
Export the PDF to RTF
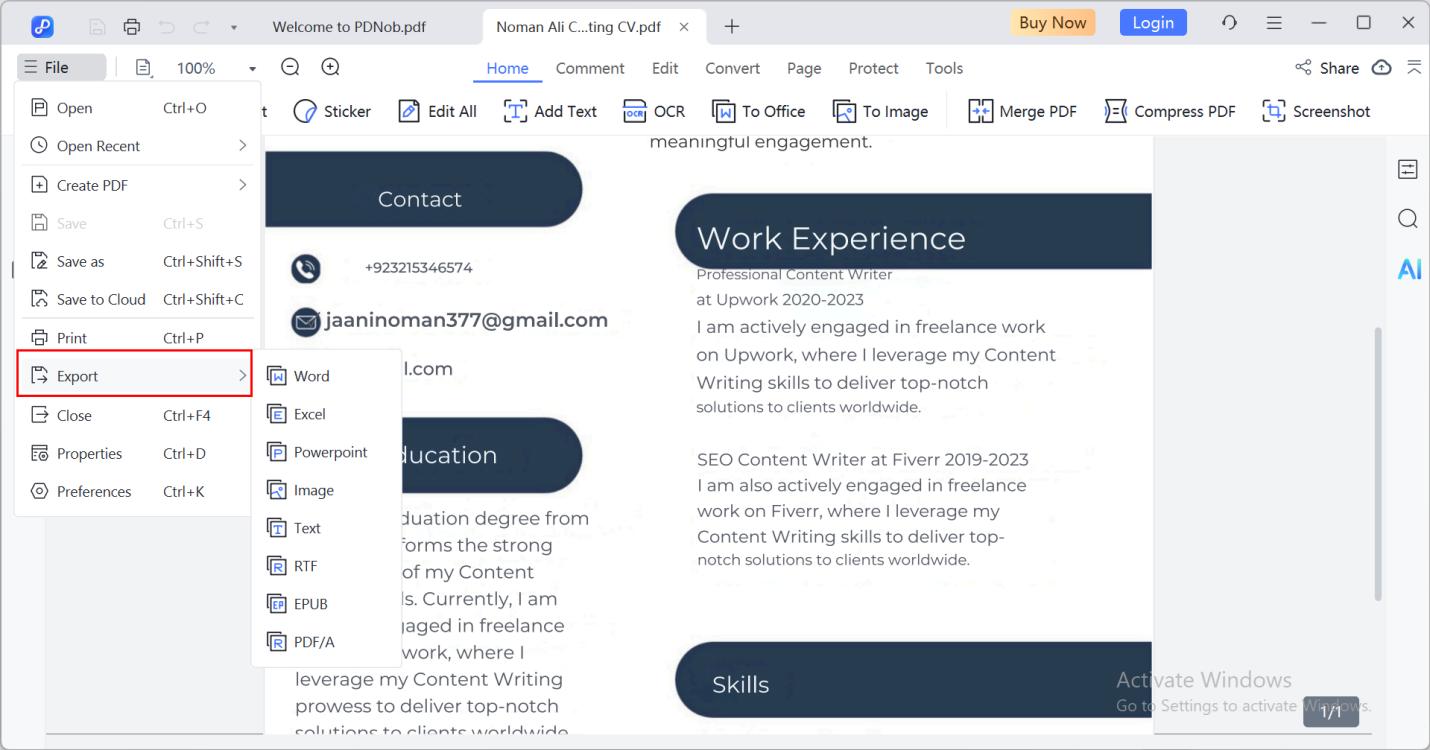coord(326,566)
